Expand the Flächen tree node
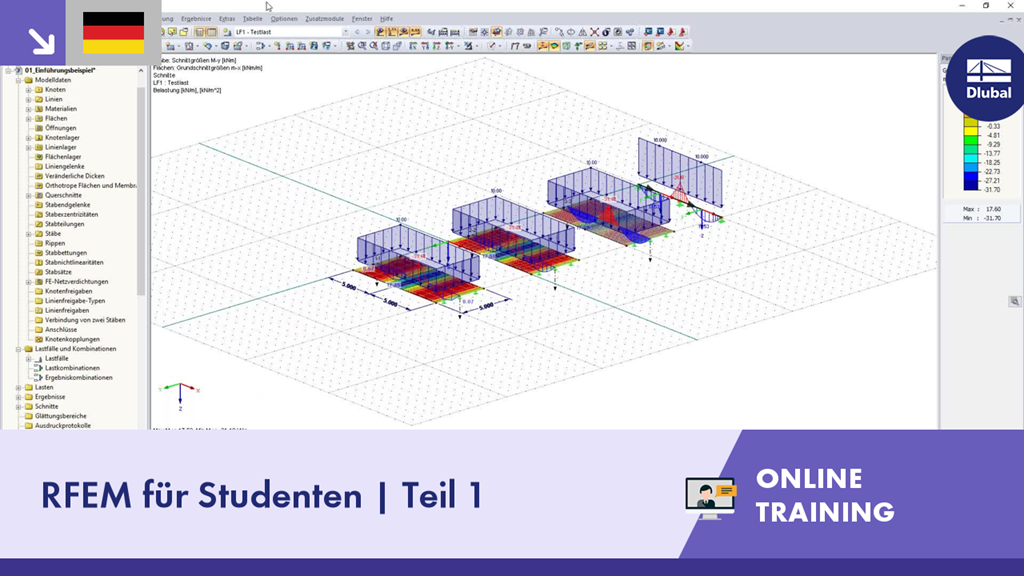The image size is (1024, 576). pos(29,119)
